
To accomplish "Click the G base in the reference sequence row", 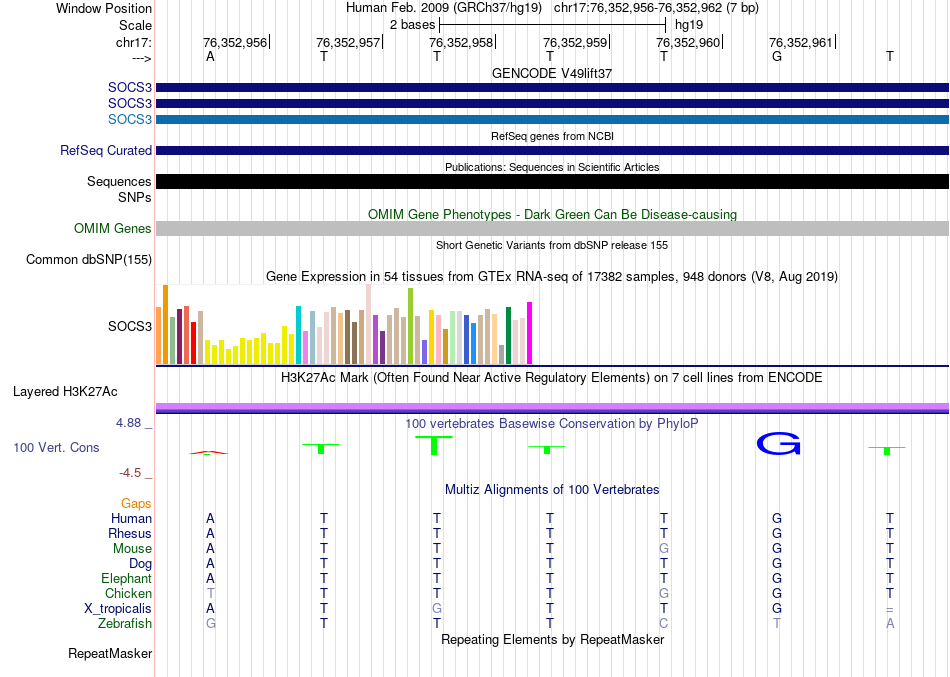I will pos(777,56).
